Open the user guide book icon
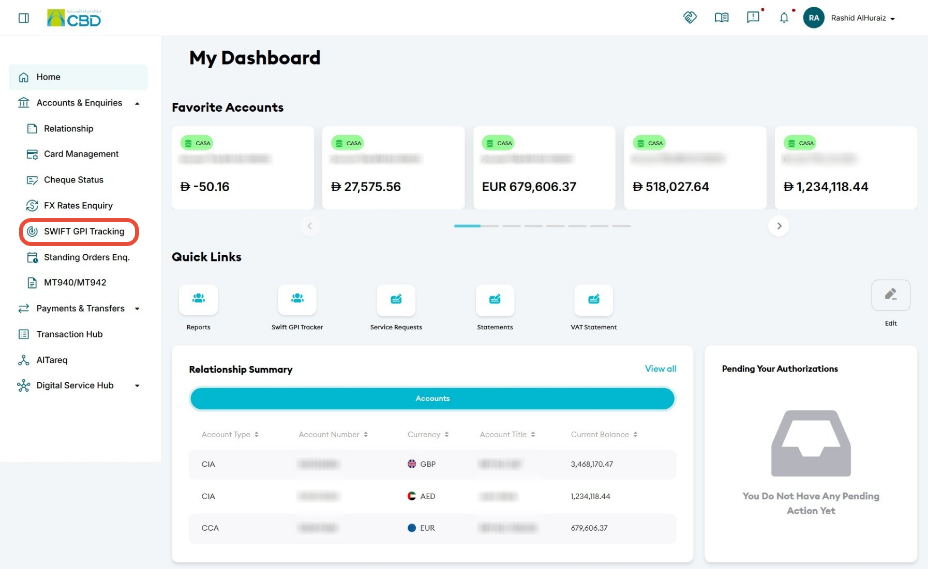The width and height of the screenshot is (928, 569). (x=721, y=18)
